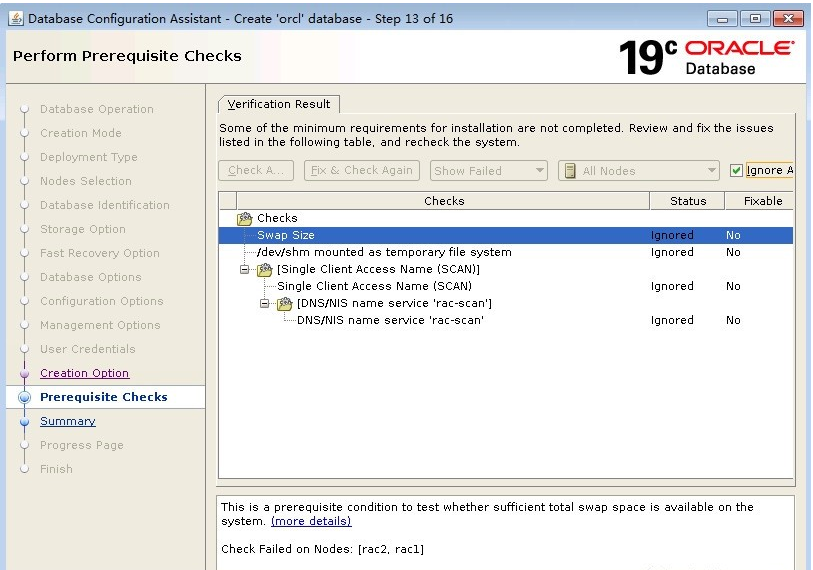This screenshot has height=570, width=813.
Task: Click the Status column header
Action: click(x=687, y=201)
